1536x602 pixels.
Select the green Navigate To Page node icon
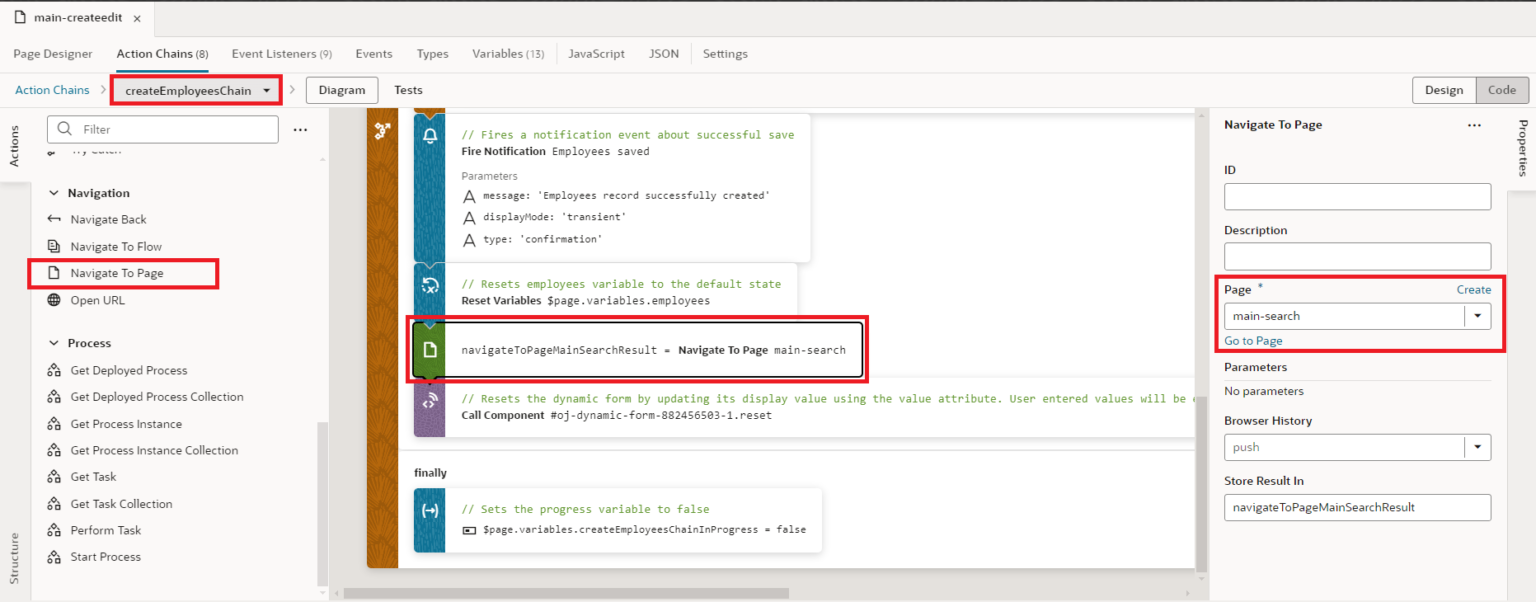[430, 350]
